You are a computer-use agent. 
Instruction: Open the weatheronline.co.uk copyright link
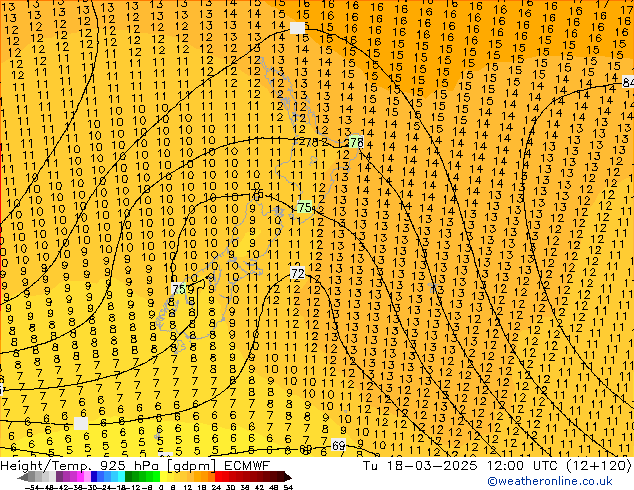[x=550, y=481]
